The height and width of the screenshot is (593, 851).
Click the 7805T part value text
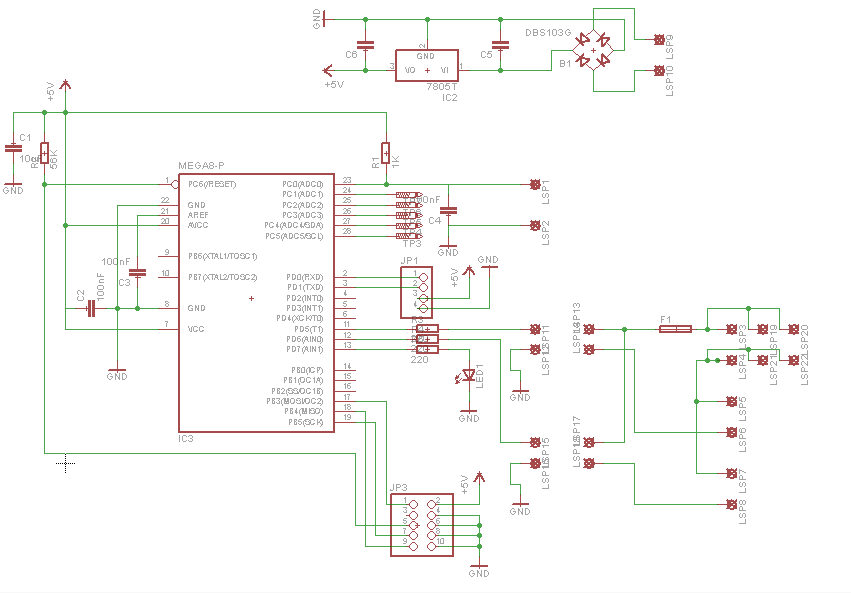442,87
